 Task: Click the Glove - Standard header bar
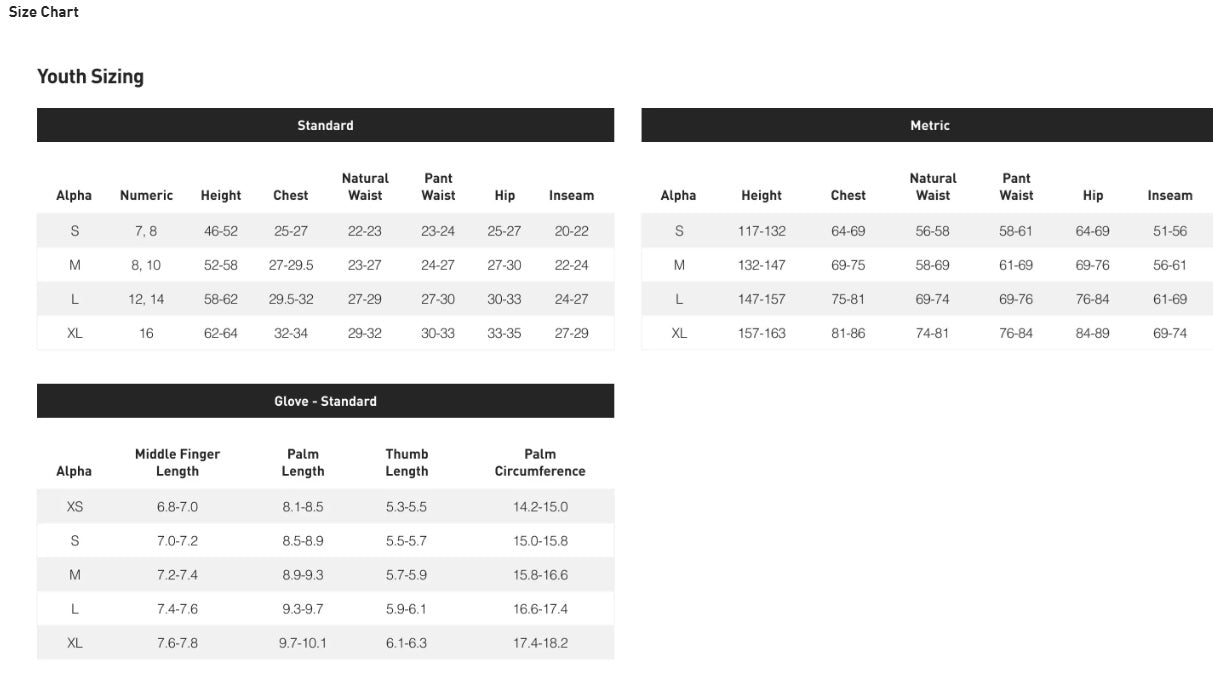[x=325, y=401]
